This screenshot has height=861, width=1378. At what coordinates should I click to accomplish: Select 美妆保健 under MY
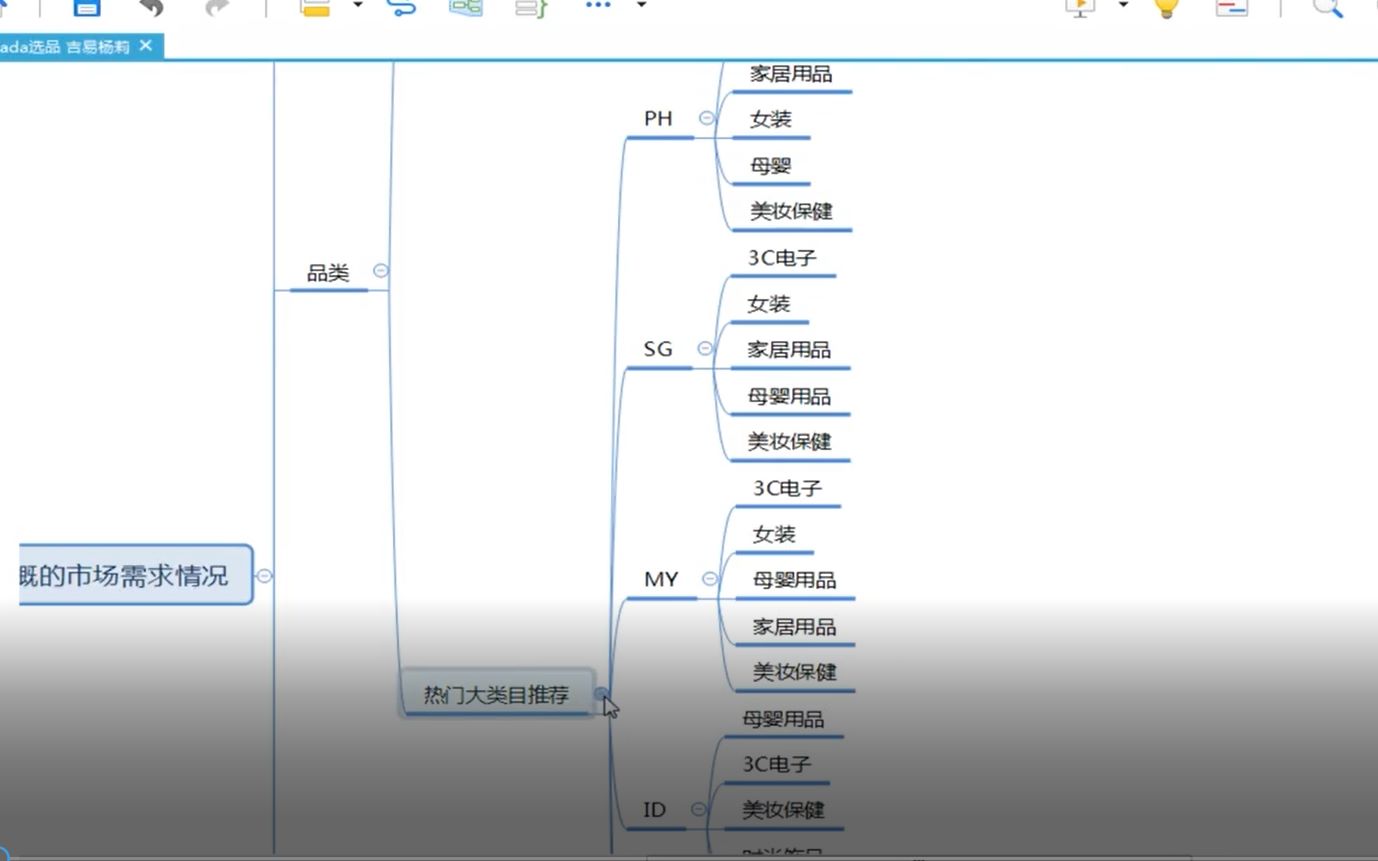[x=794, y=672]
